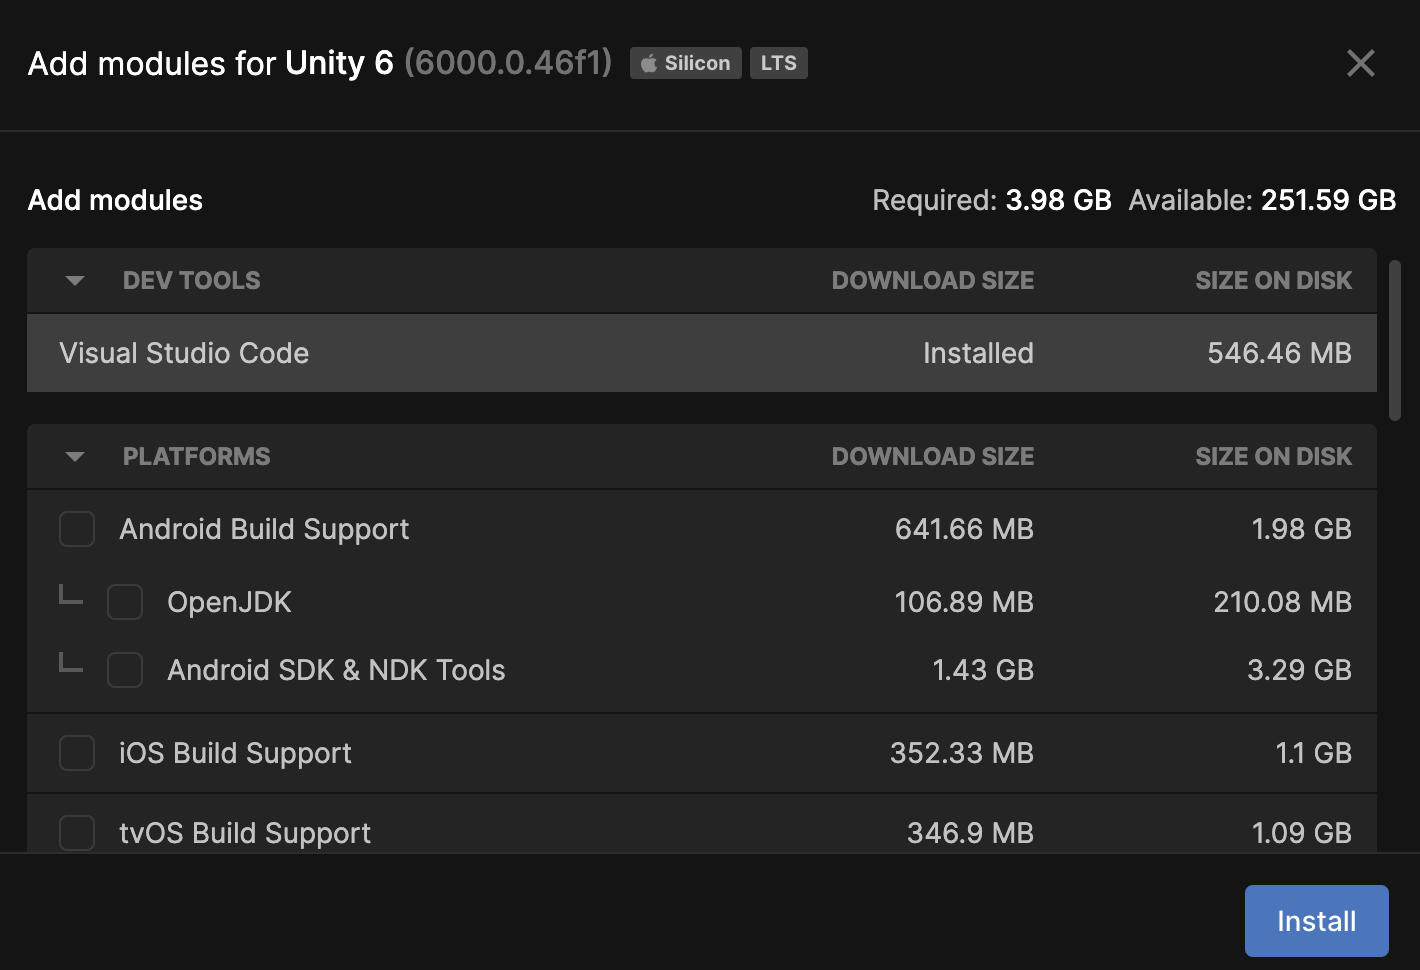Viewport: 1420px width, 970px height.
Task: Click the 546.46 MB disk size
Action: point(1279,353)
